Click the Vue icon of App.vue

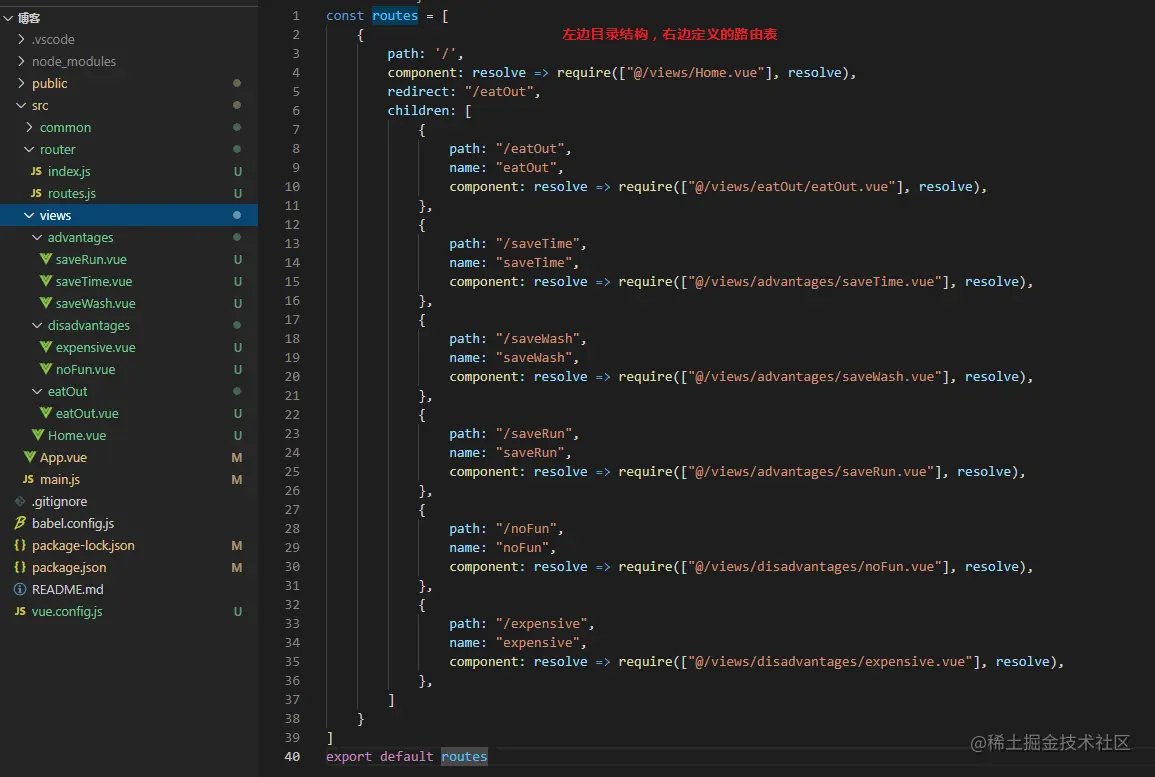coord(29,457)
